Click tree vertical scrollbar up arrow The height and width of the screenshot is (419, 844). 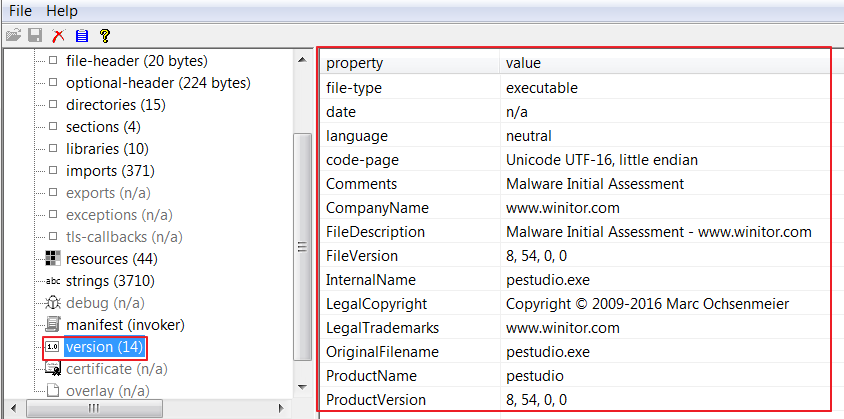click(x=302, y=59)
